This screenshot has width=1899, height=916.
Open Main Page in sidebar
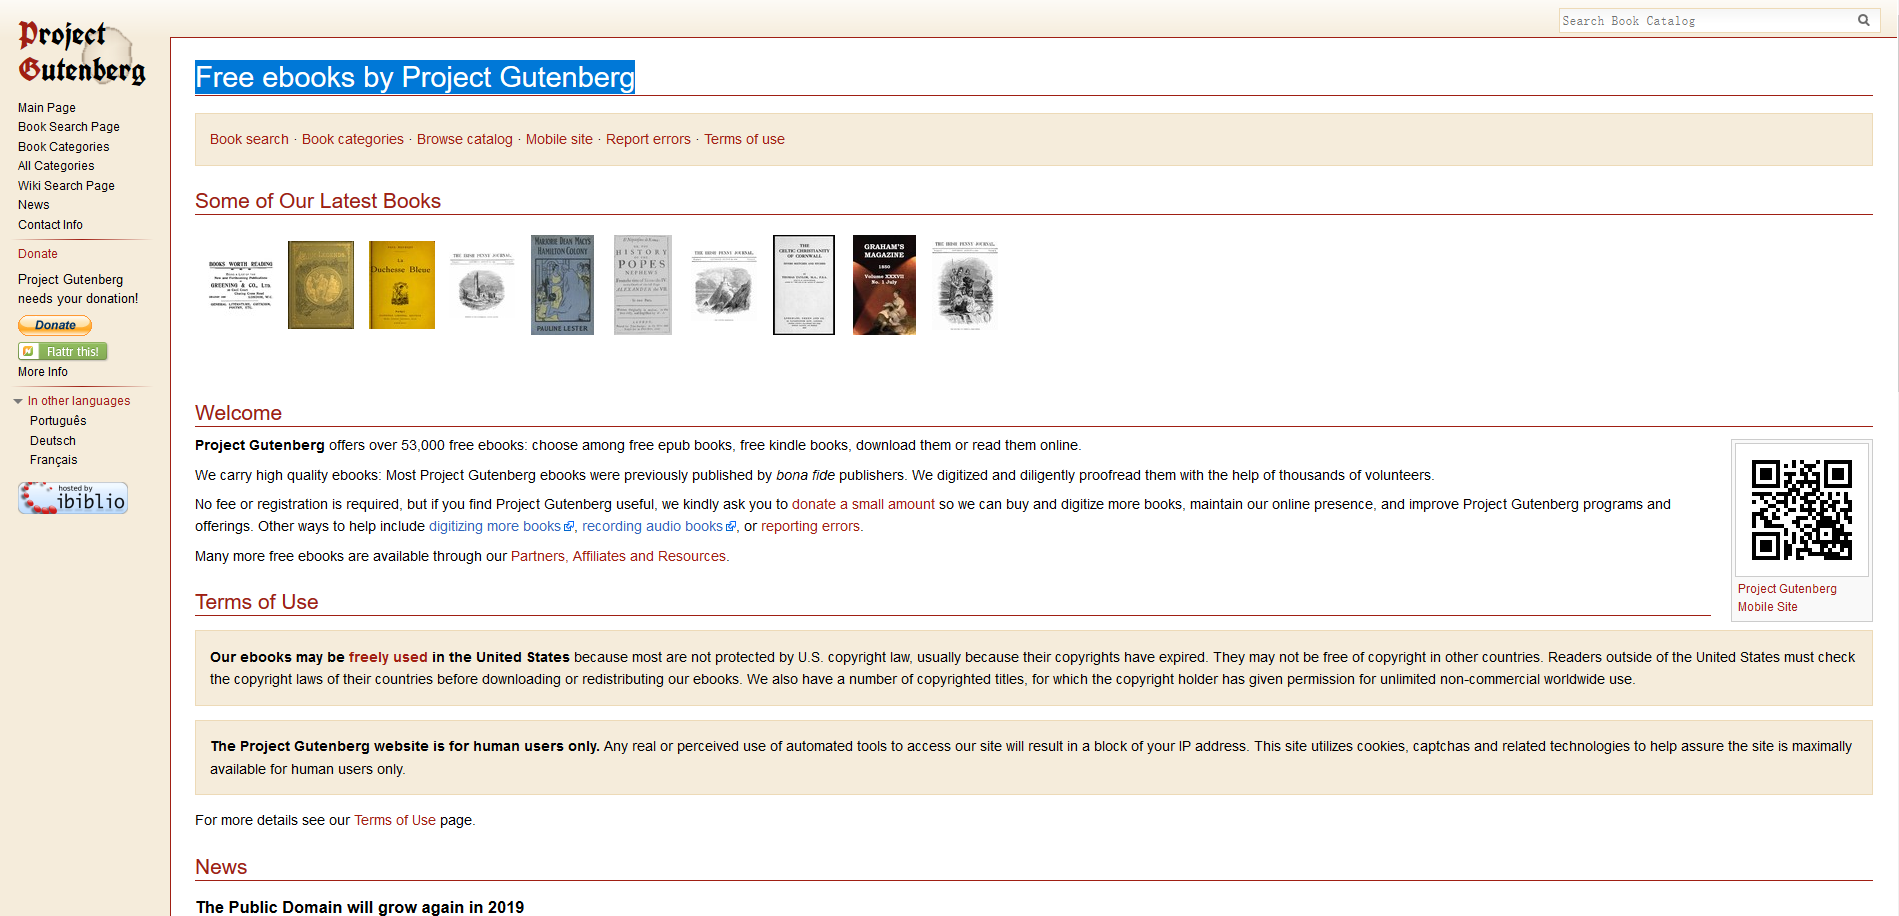point(47,108)
